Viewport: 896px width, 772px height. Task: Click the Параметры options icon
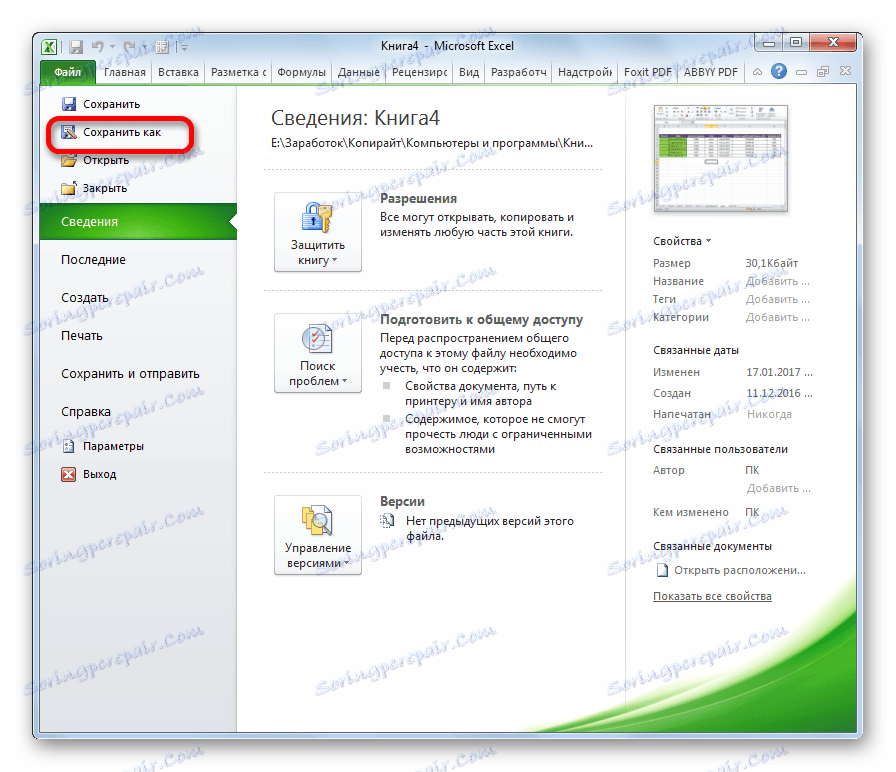[68, 445]
